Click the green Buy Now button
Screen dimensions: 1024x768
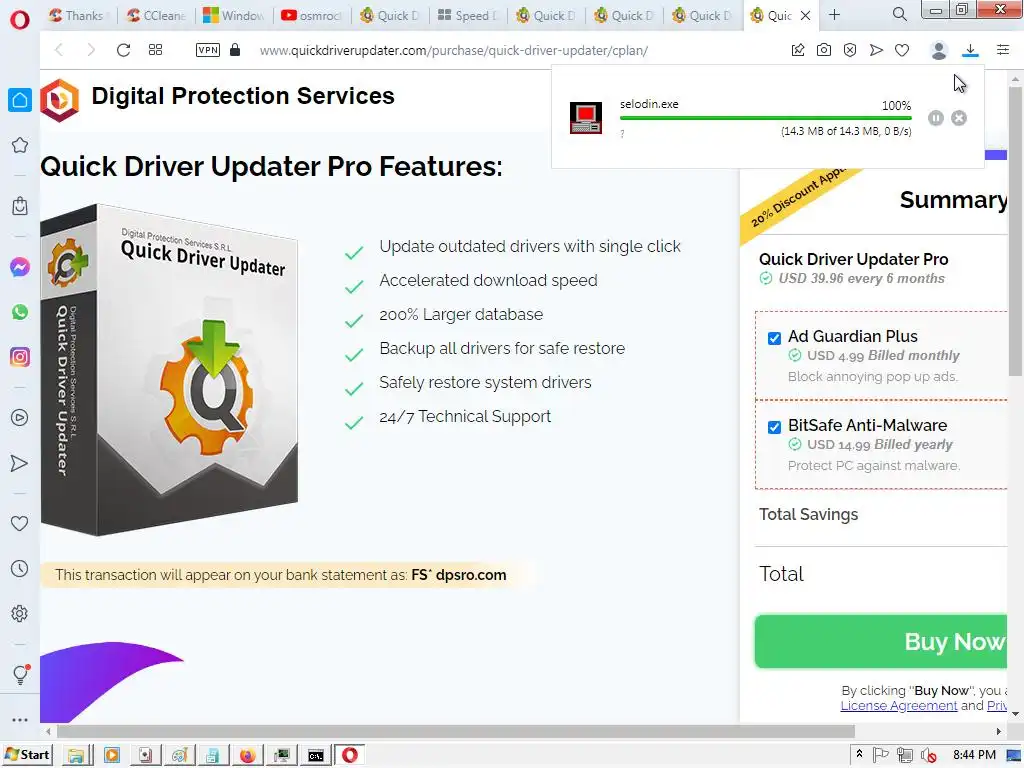(x=881, y=641)
